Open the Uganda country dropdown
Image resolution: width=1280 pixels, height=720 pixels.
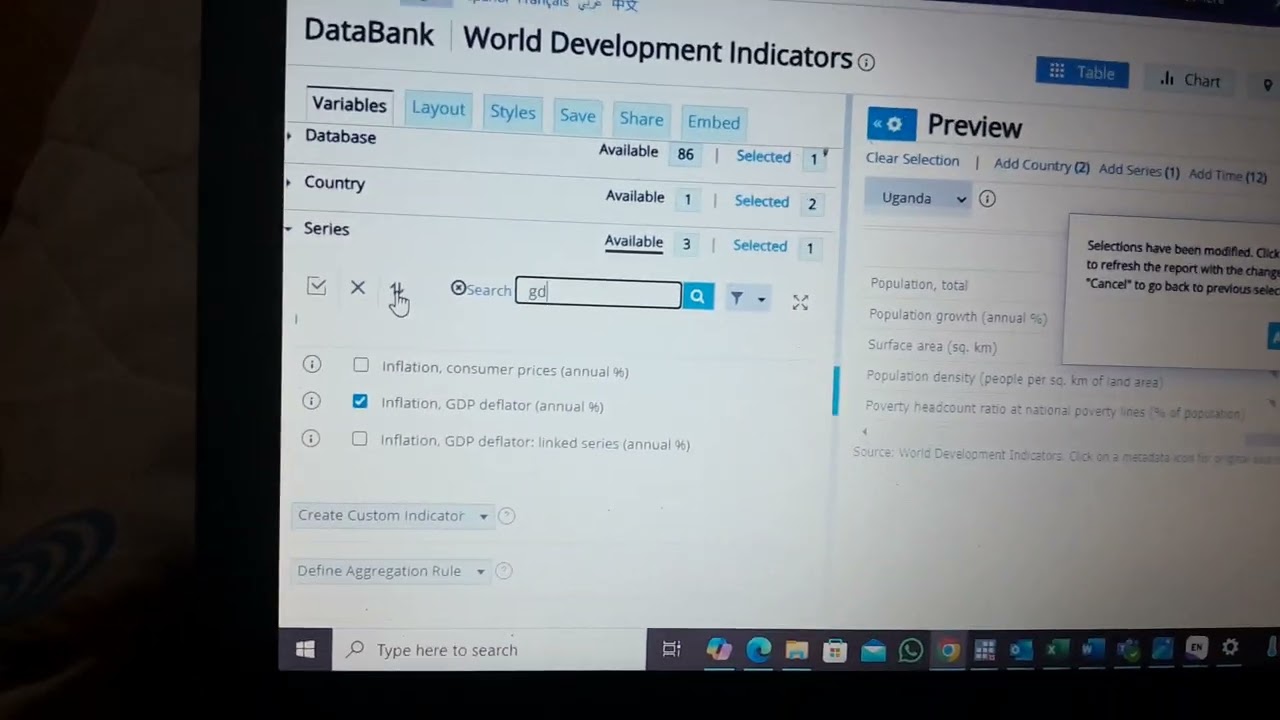pyautogui.click(x=918, y=198)
